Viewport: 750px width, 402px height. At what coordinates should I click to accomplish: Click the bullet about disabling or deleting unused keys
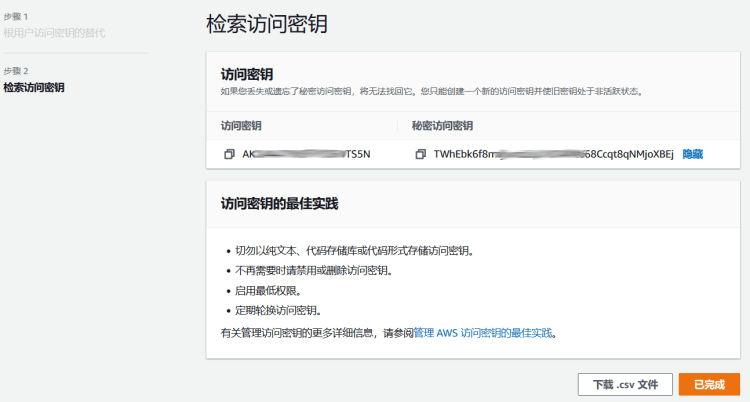click(x=312, y=270)
